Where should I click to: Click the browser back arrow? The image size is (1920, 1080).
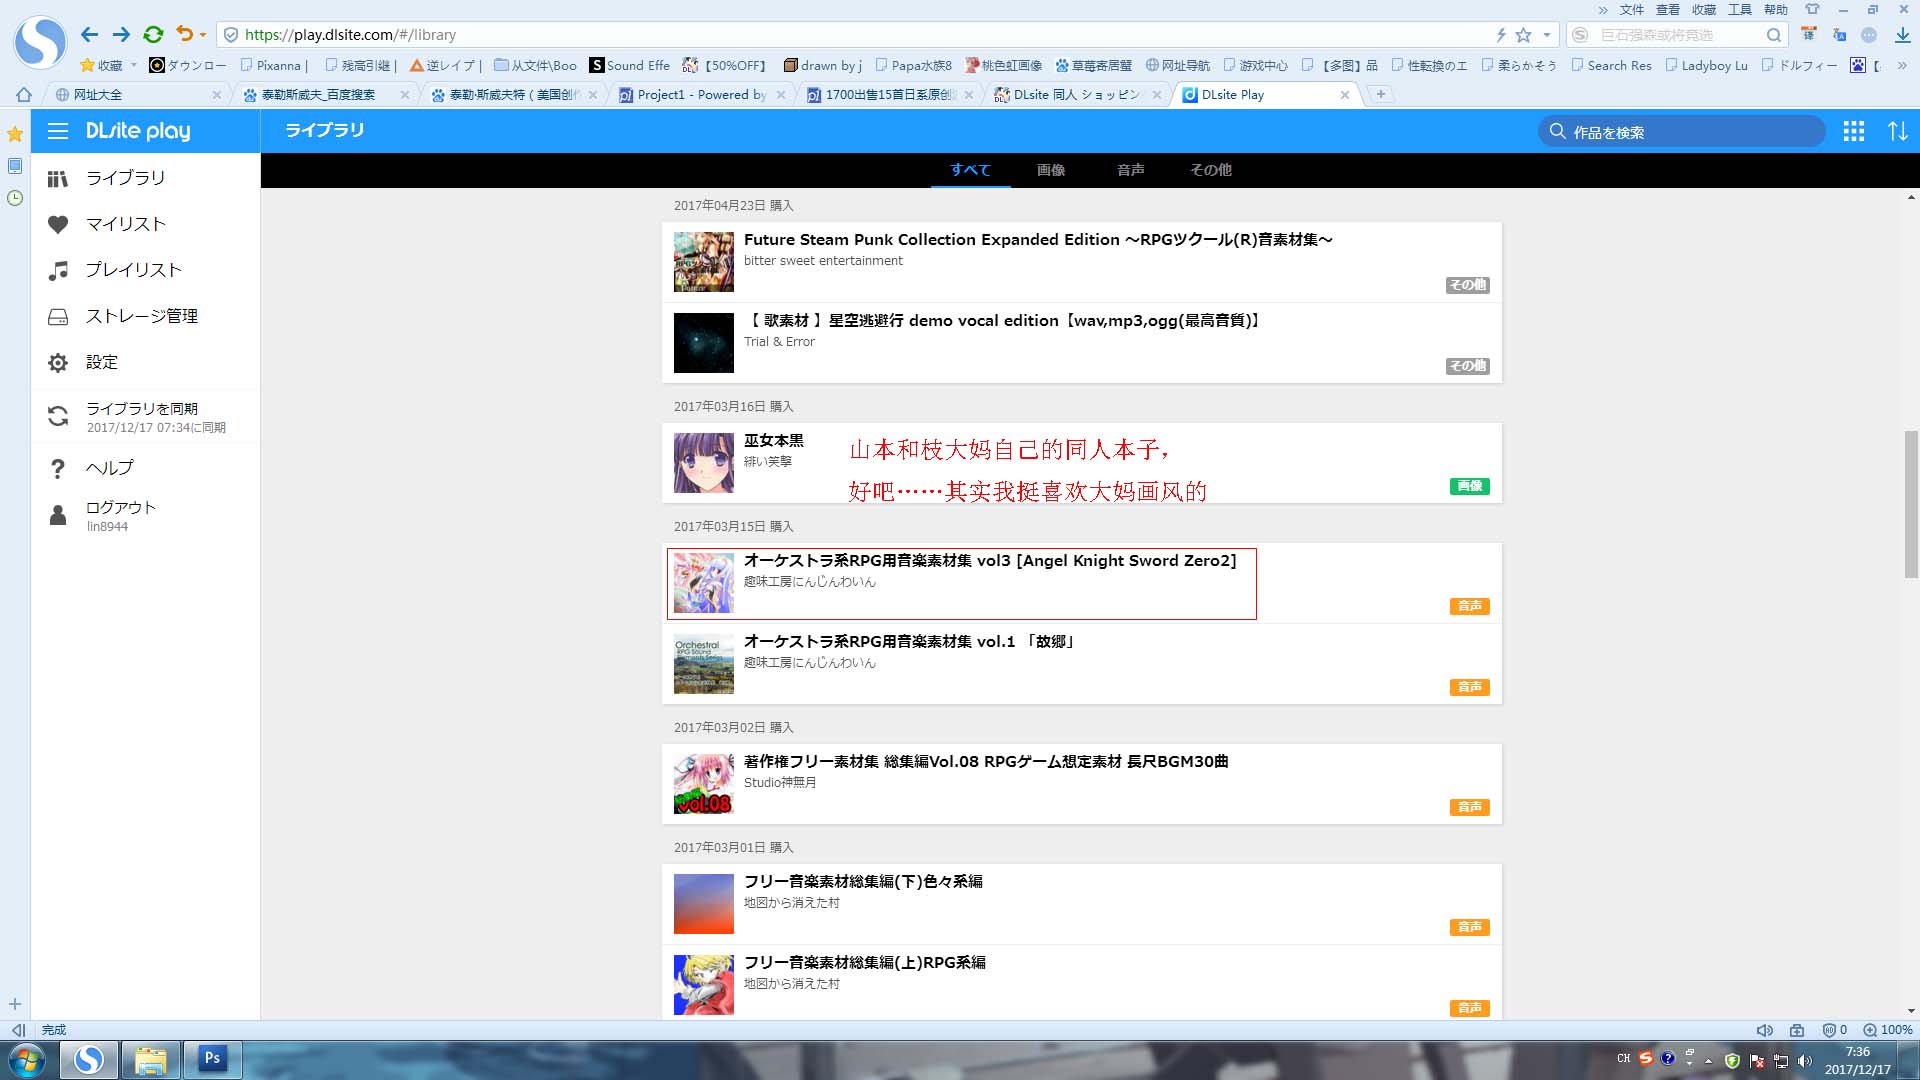[x=89, y=34]
